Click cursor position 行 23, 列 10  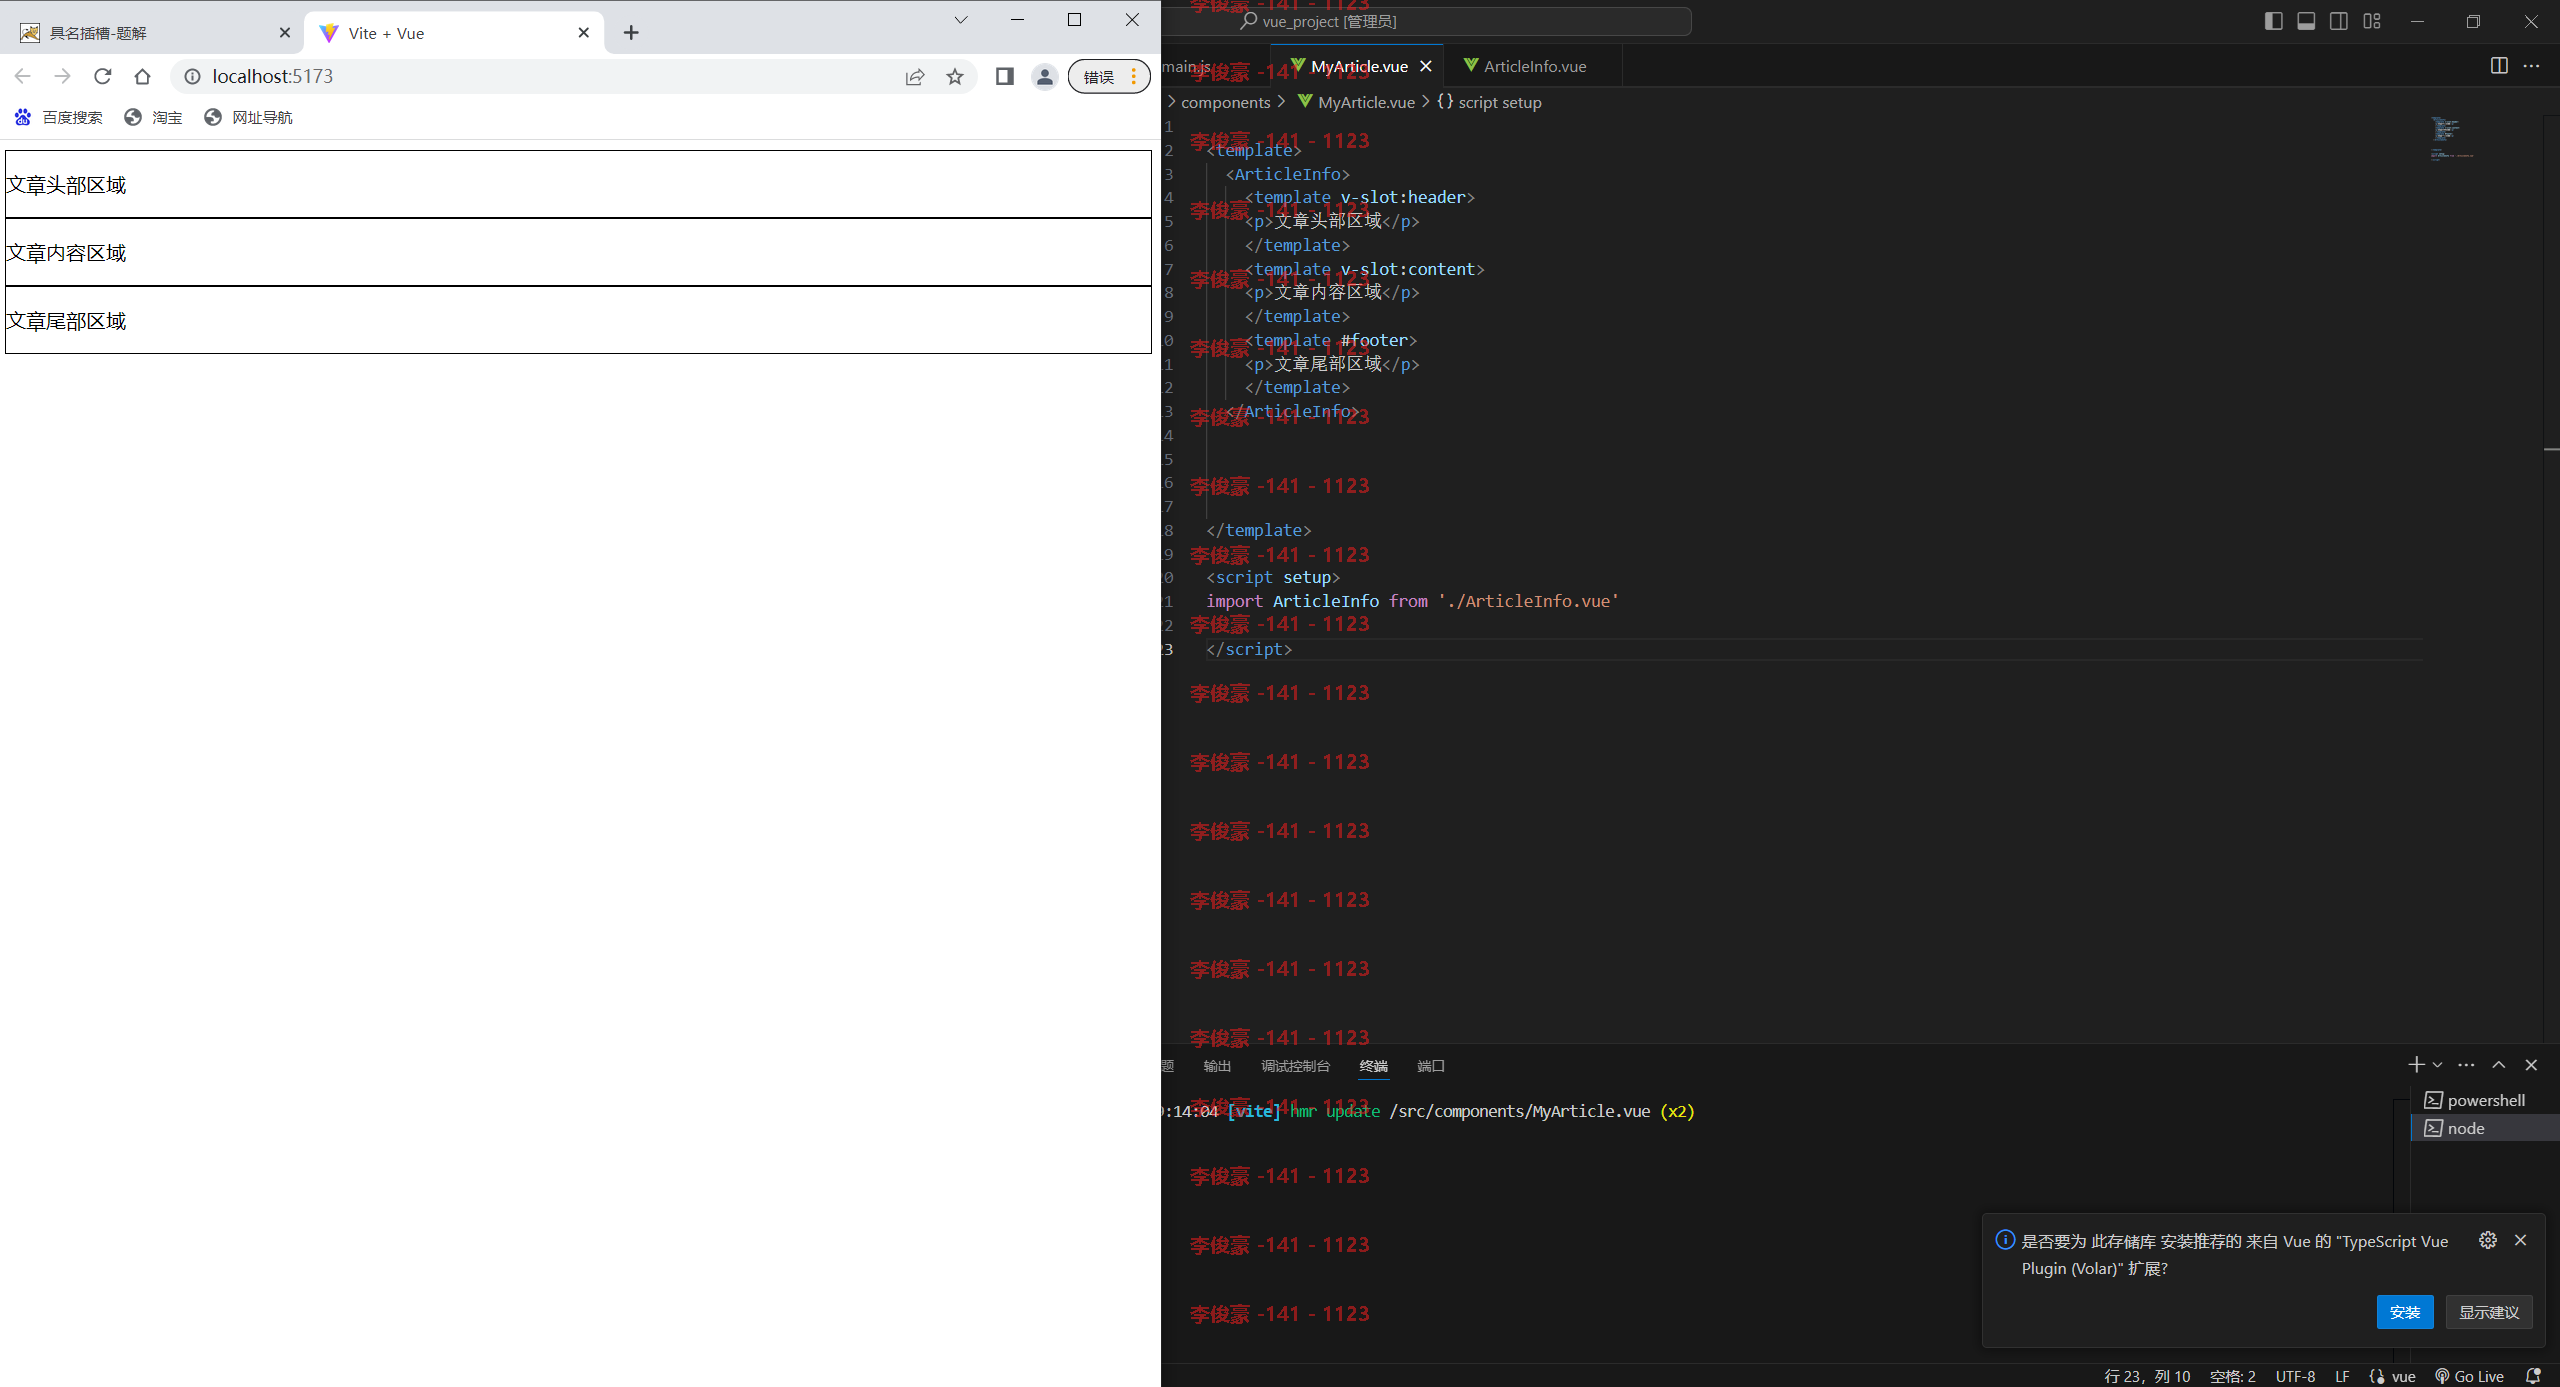(x=2147, y=1376)
